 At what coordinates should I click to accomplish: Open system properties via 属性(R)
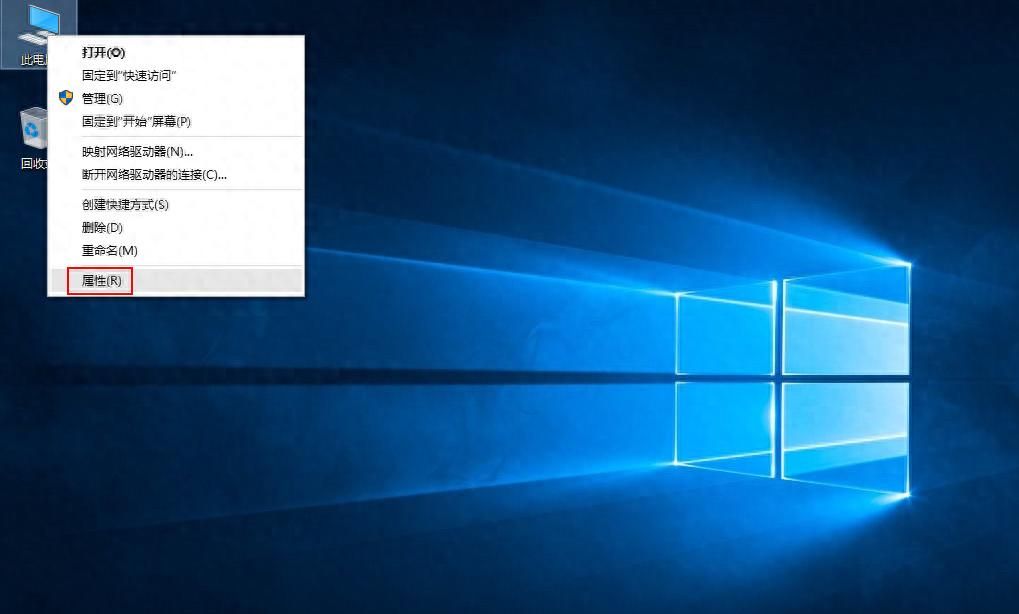[101, 281]
